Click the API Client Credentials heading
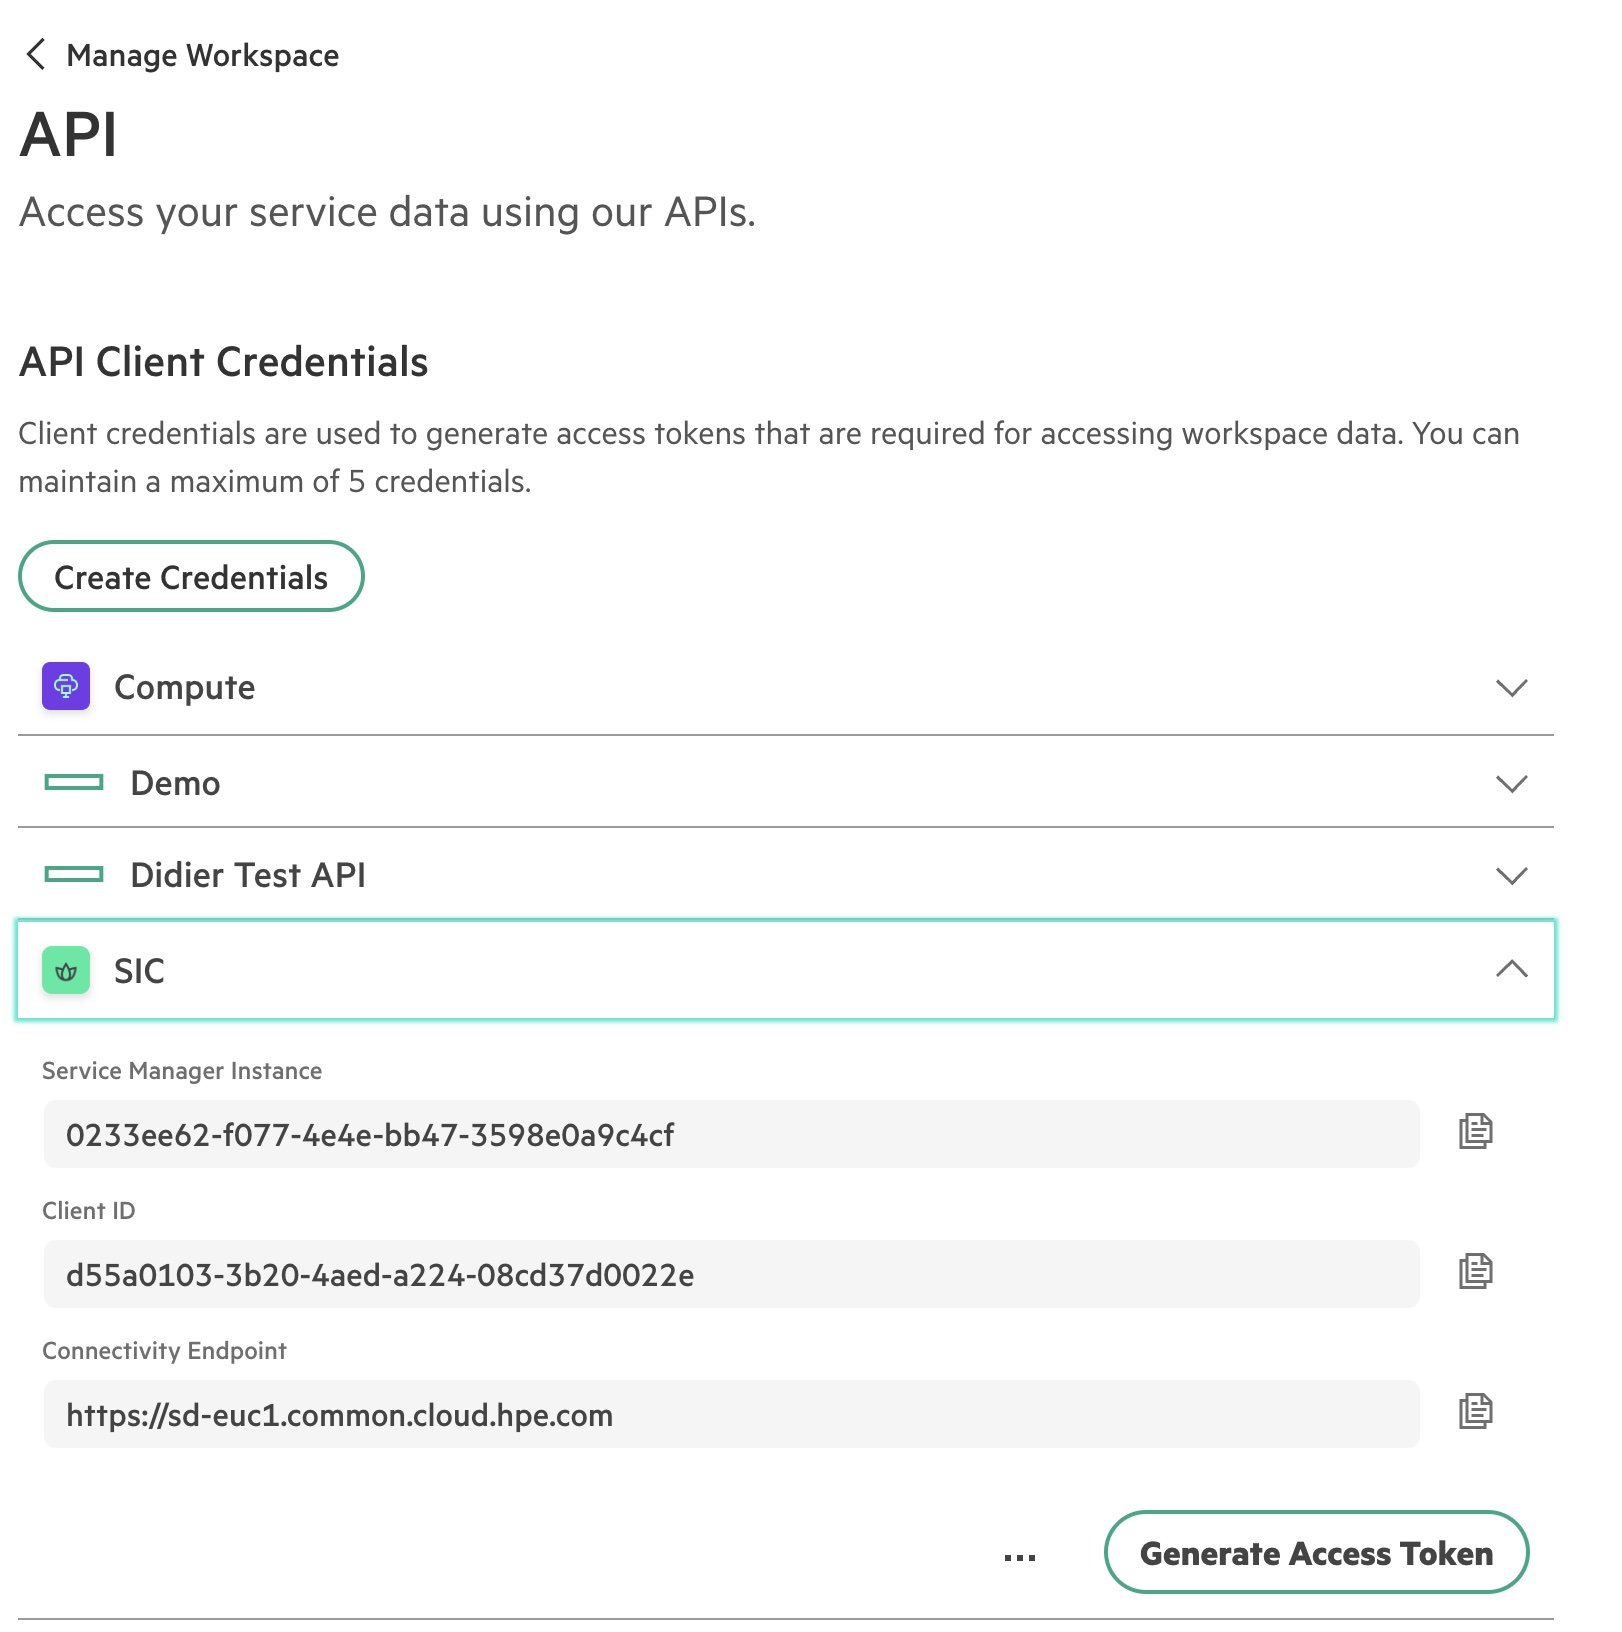The height and width of the screenshot is (1632, 1622). click(223, 362)
